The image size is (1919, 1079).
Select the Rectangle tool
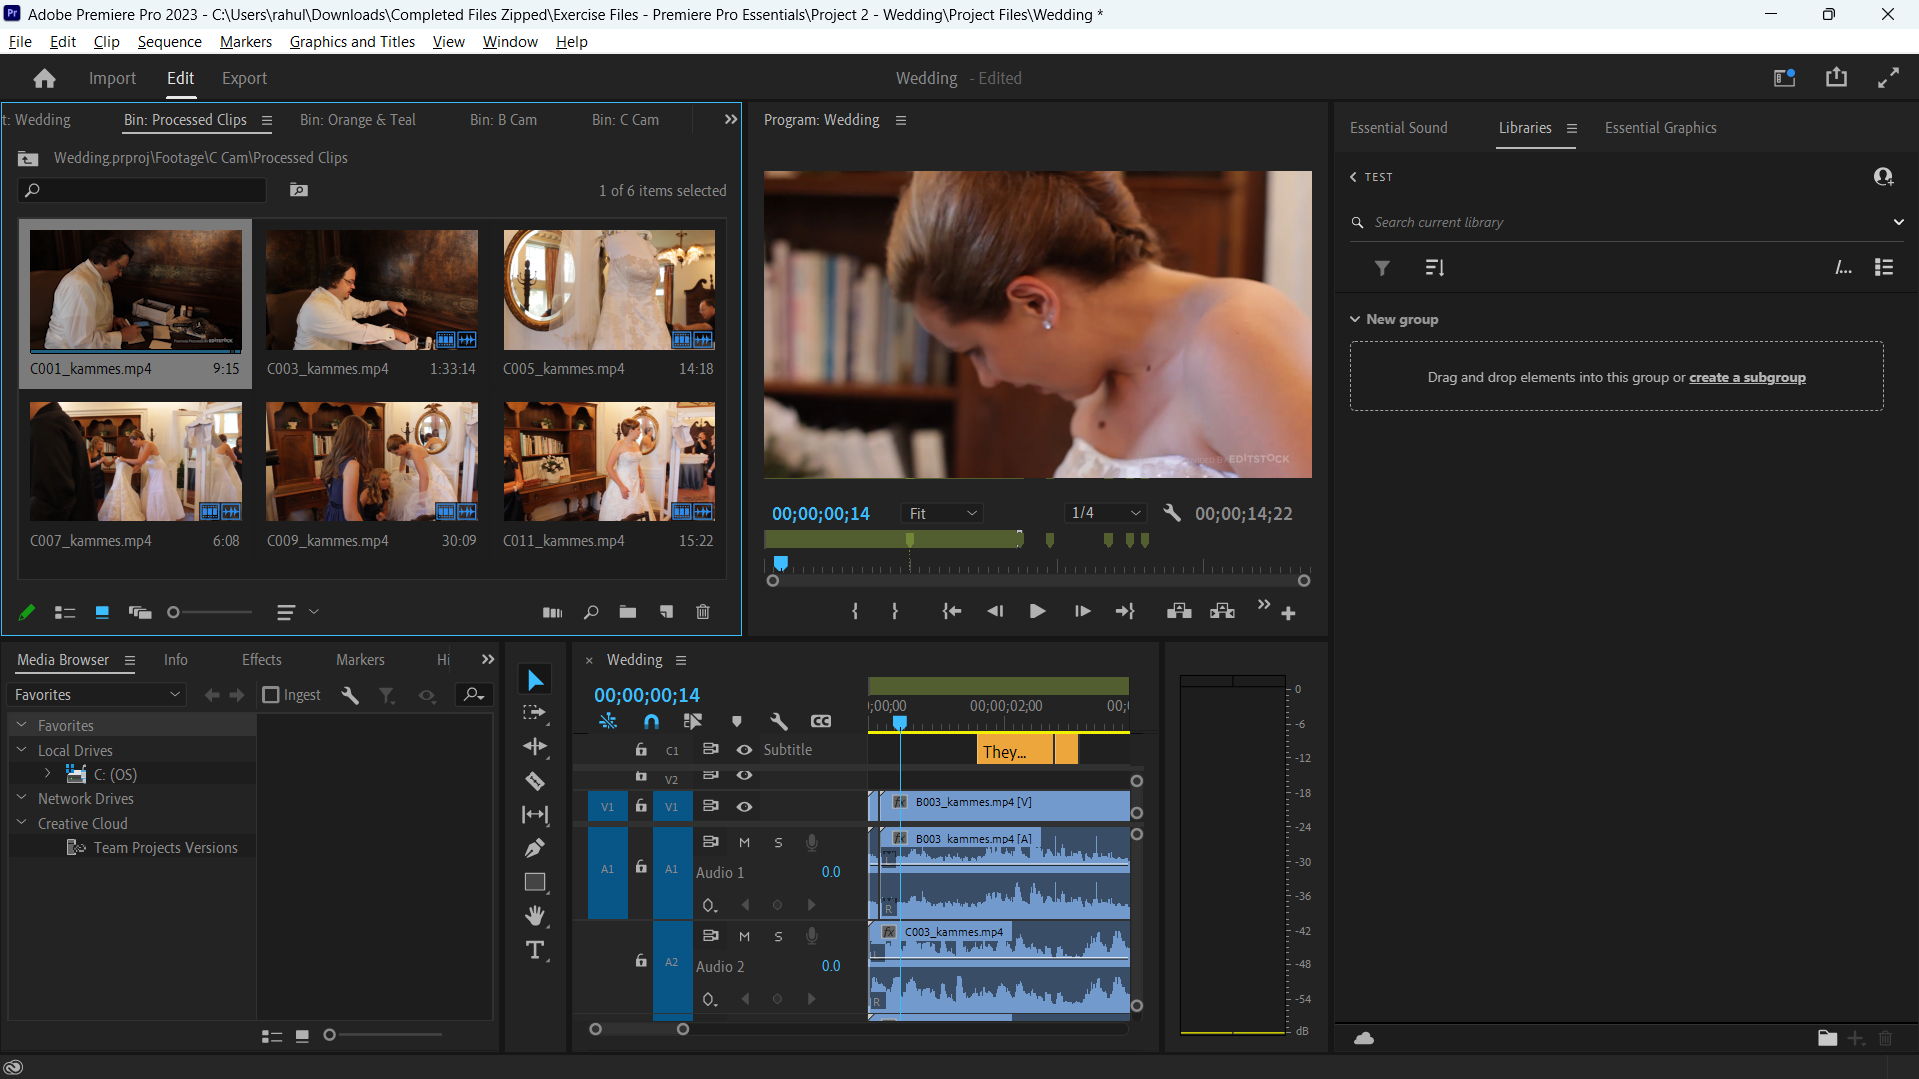(x=535, y=882)
